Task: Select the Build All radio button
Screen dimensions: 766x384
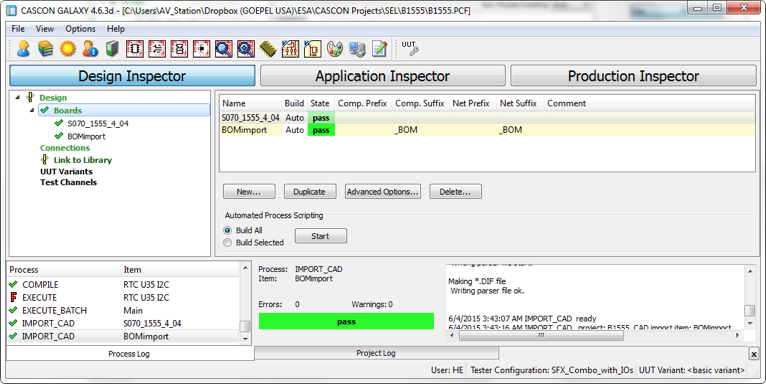Action: [227, 230]
